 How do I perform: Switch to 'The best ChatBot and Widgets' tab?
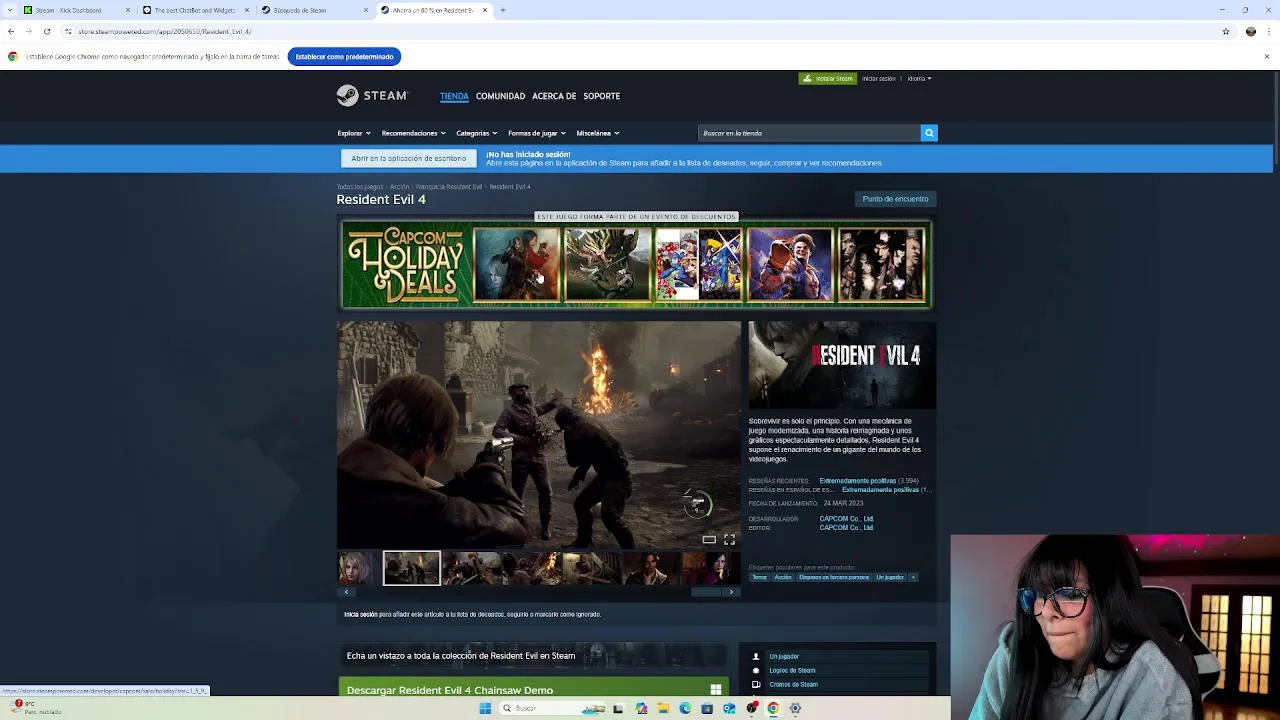point(194,10)
